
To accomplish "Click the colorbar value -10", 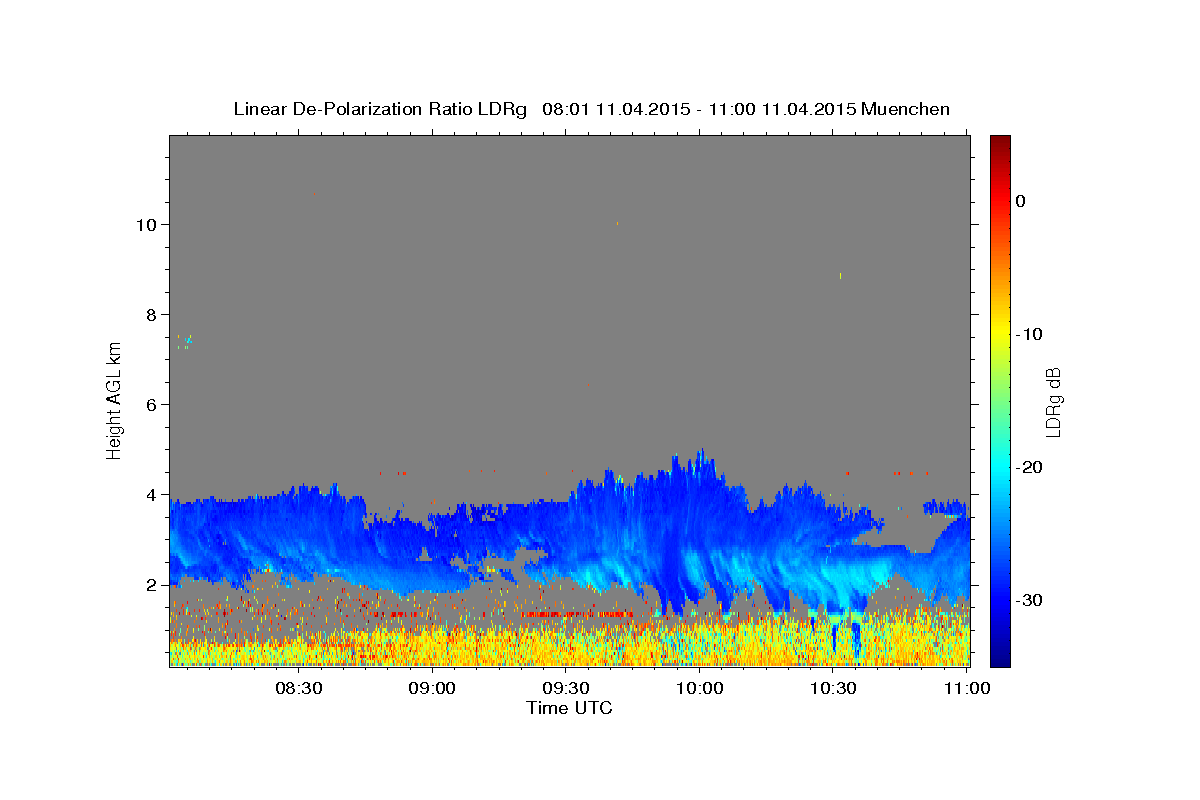I will click(x=1030, y=334).
